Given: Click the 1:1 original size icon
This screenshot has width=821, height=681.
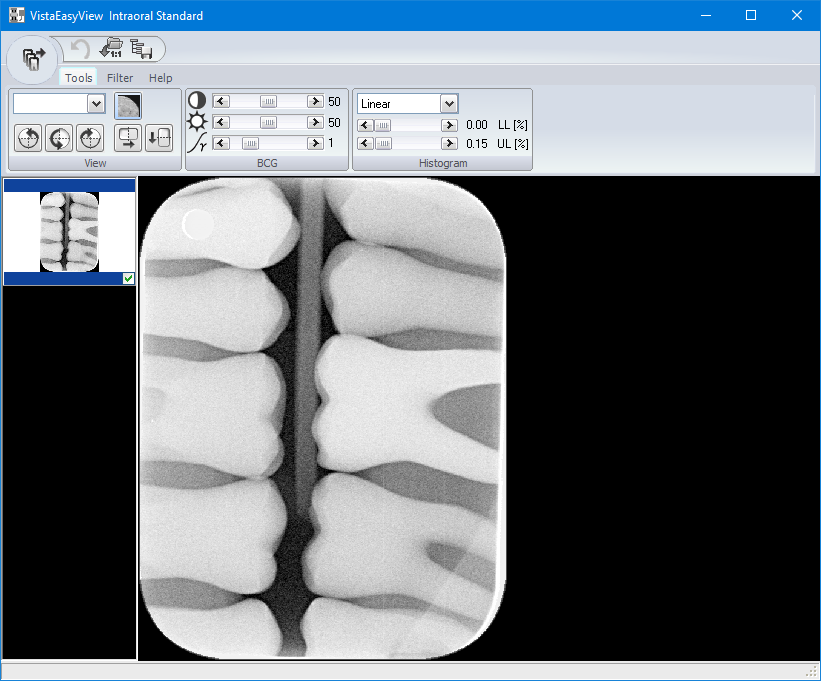Looking at the screenshot, I should tap(112, 46).
